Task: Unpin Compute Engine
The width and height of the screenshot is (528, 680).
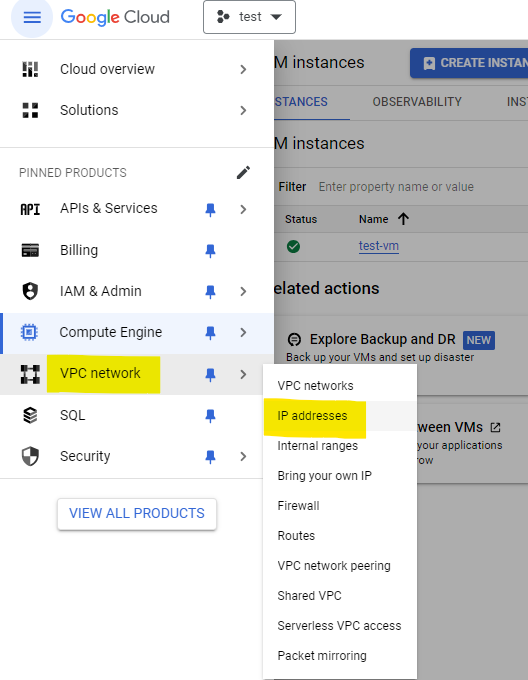Action: 210,333
